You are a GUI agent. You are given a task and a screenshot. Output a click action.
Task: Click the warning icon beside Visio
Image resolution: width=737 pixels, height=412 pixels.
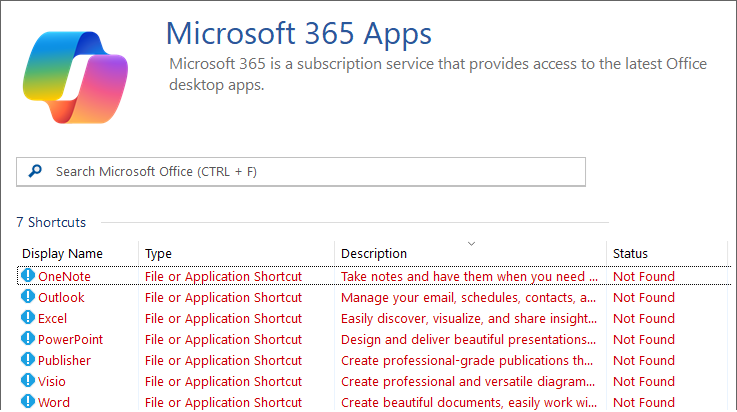(28, 381)
